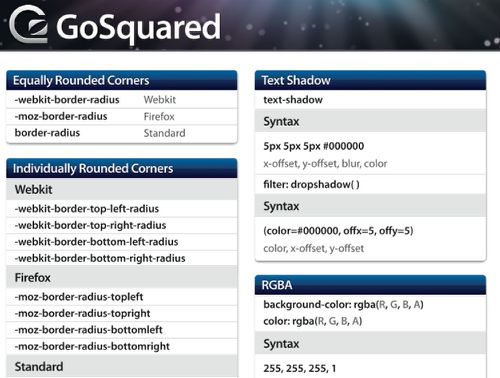Click the x-offset, y-offset, blur, color description

(325, 164)
